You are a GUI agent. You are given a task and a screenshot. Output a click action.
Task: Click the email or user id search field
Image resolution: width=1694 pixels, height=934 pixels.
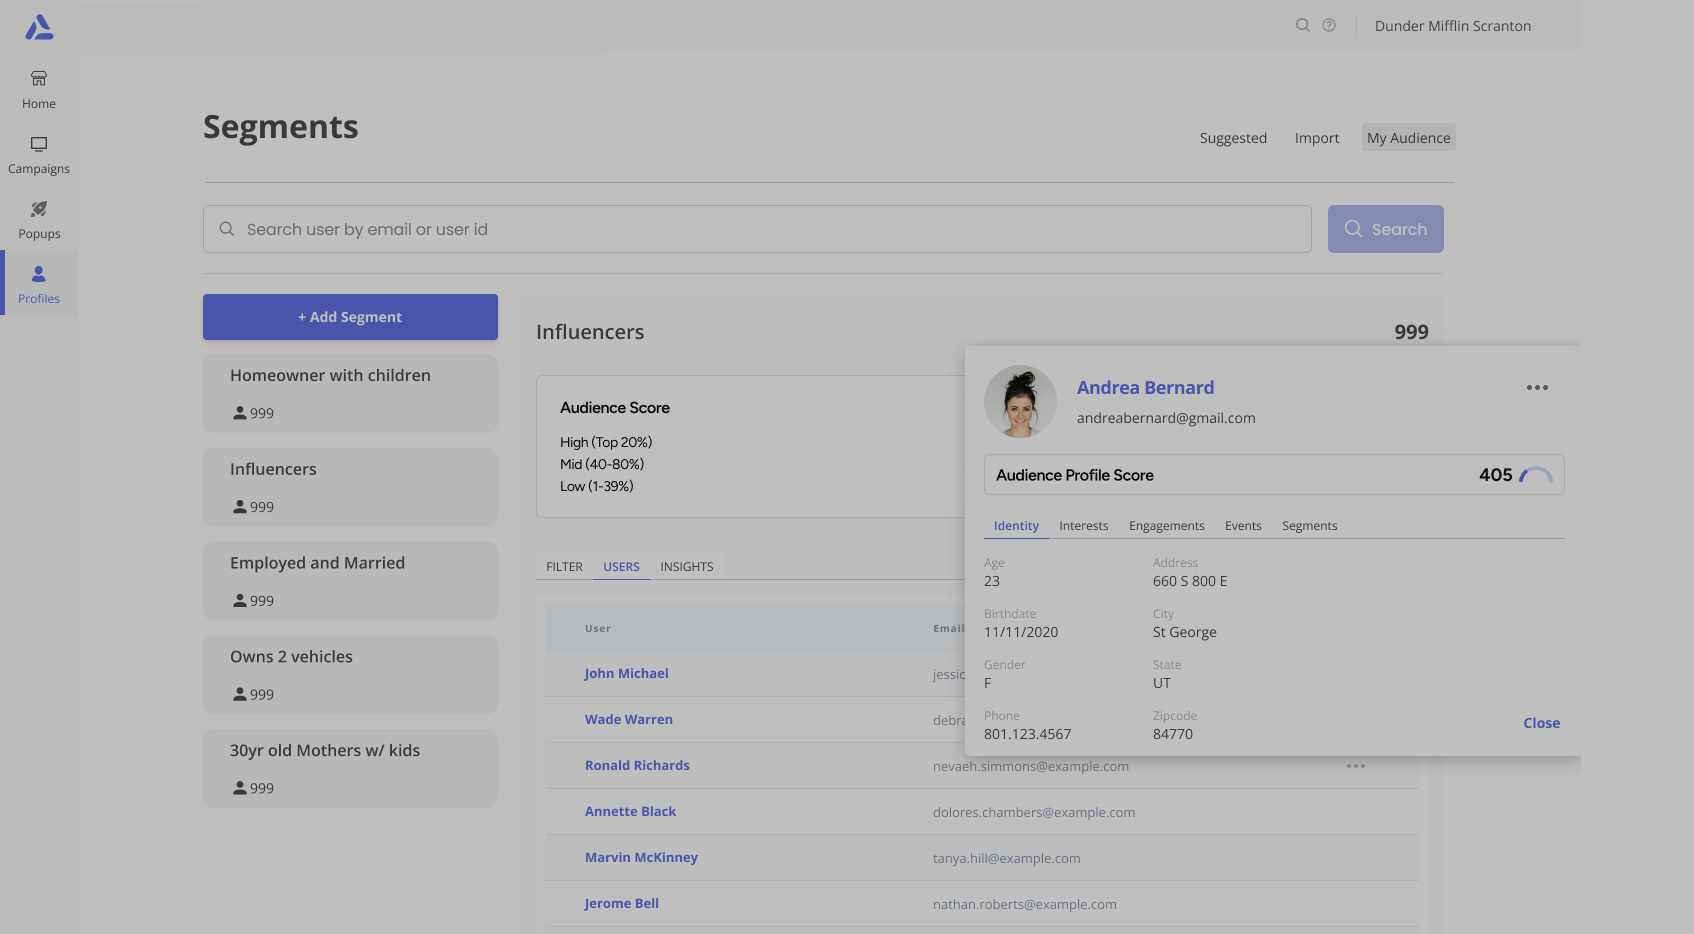(x=757, y=229)
